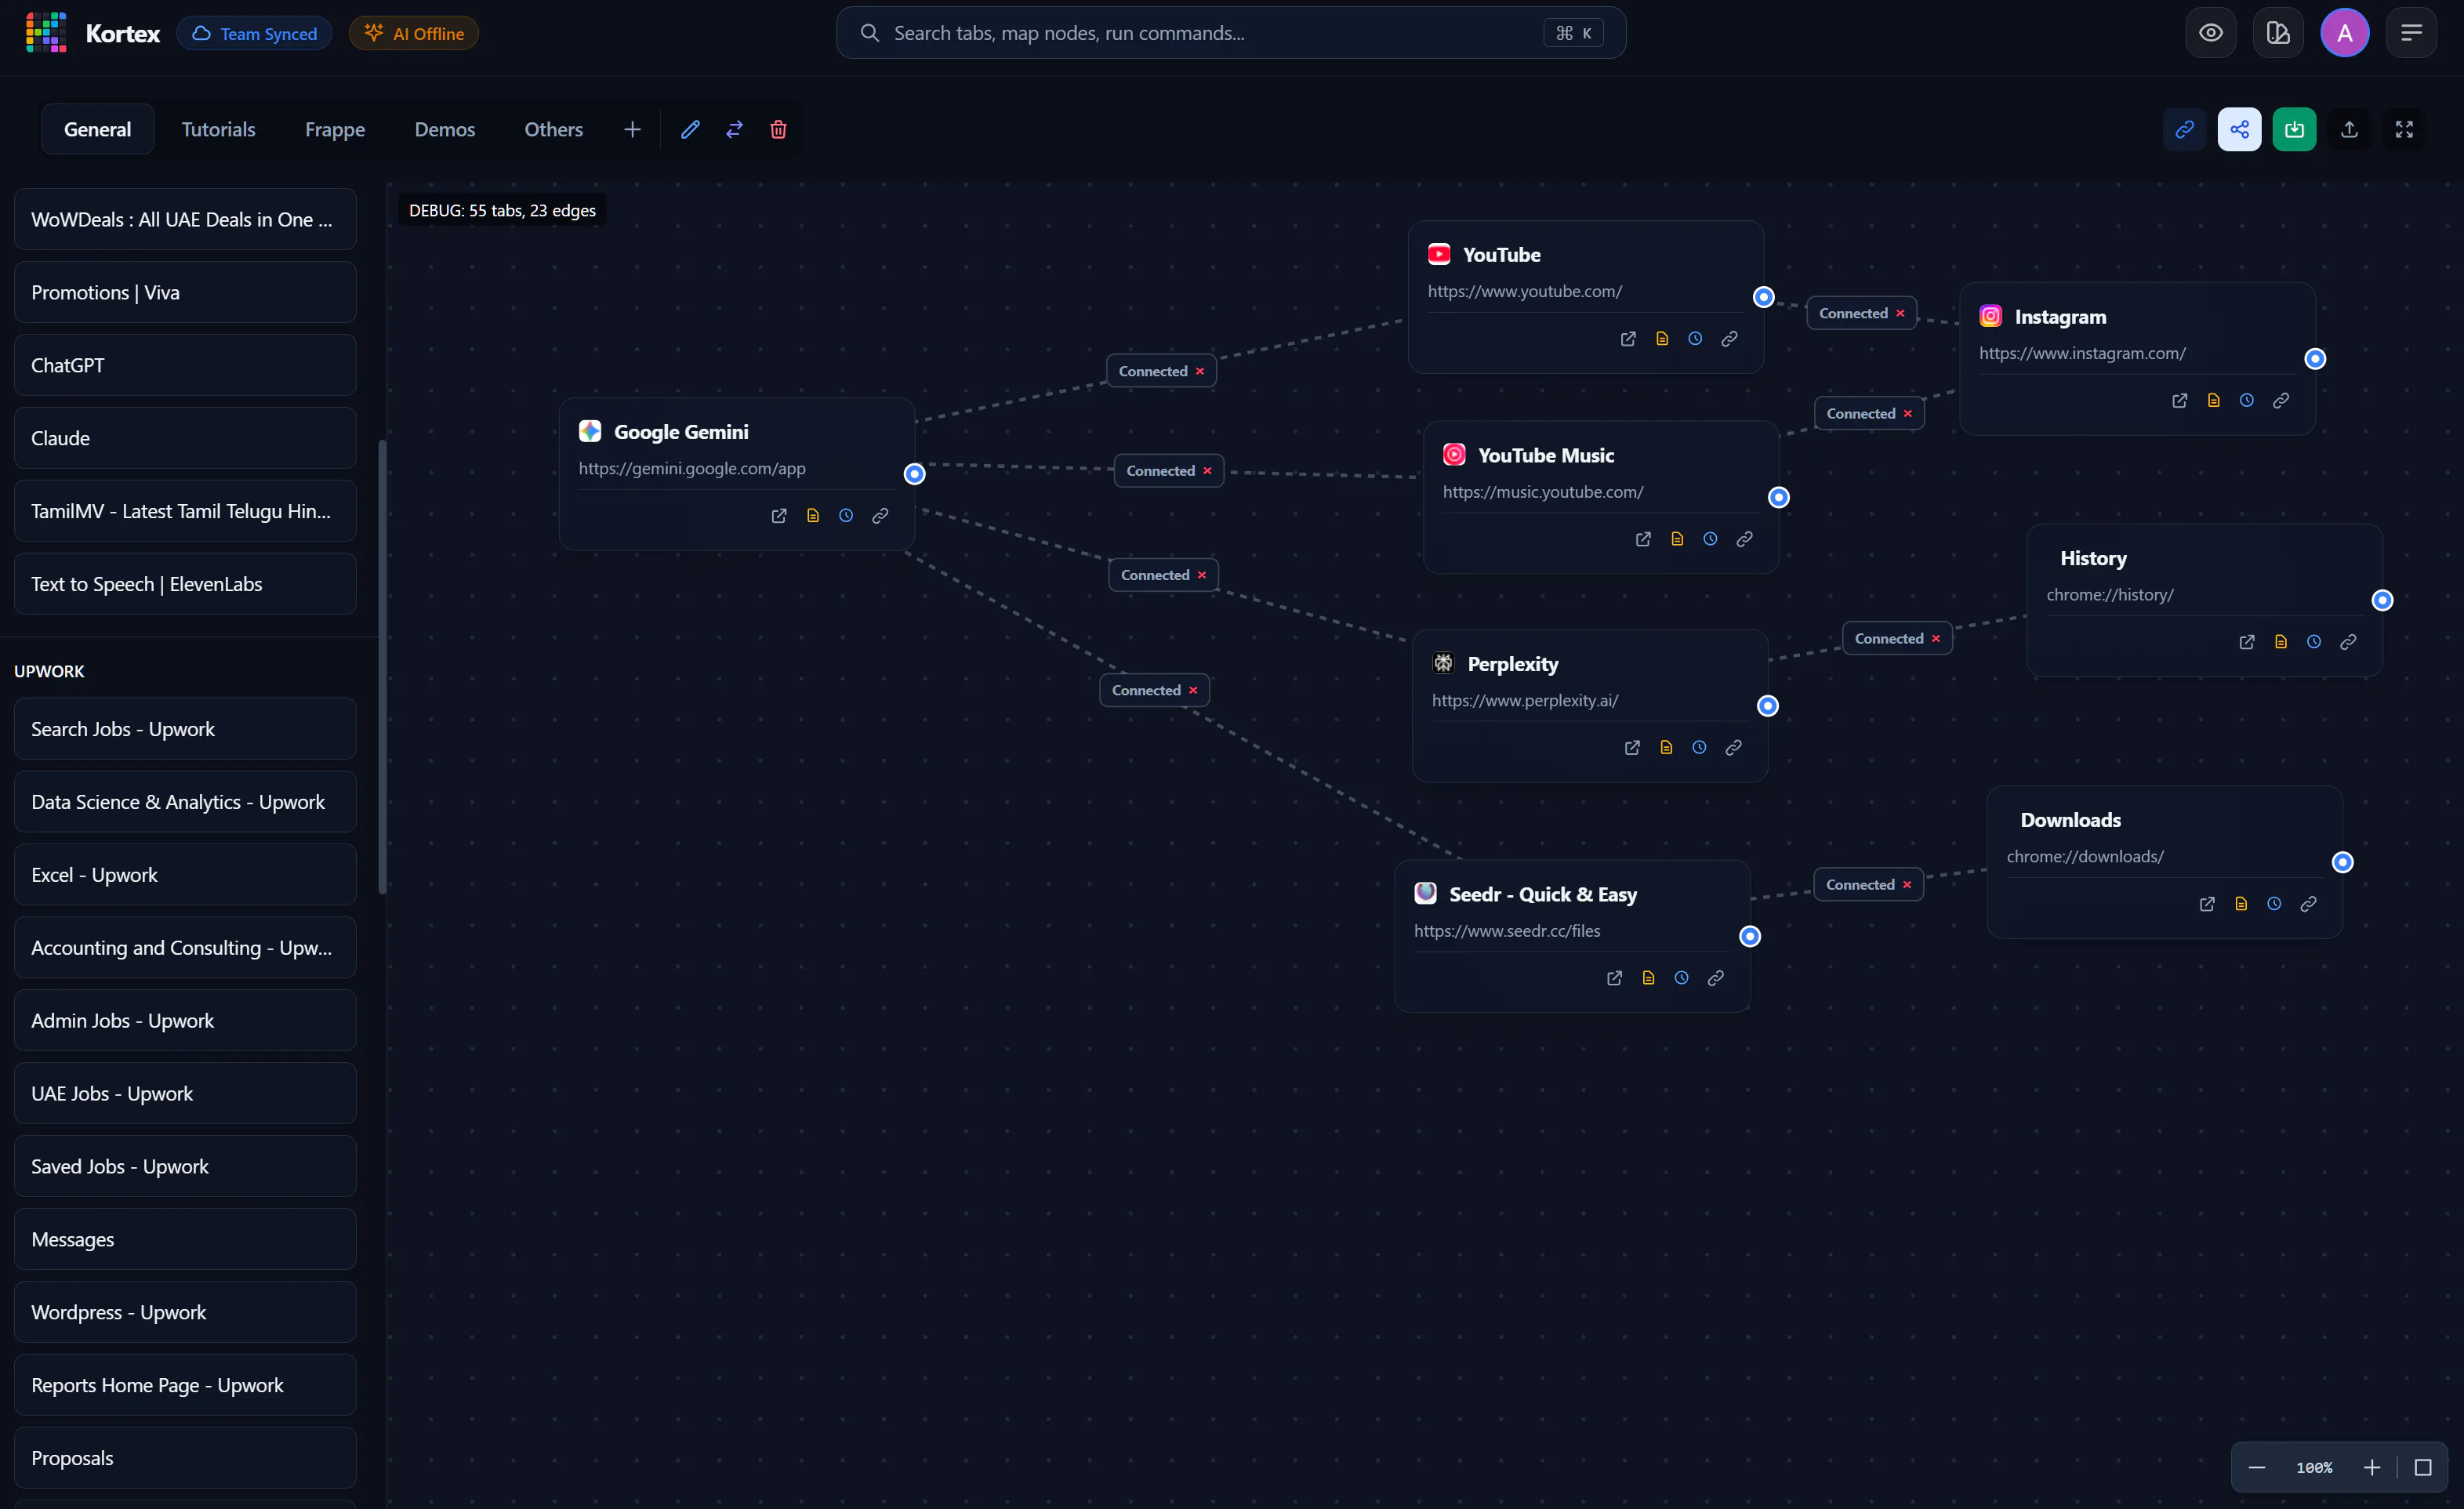Click the link icon on Instagram node
This screenshot has width=2464, height=1509.
[2281, 400]
